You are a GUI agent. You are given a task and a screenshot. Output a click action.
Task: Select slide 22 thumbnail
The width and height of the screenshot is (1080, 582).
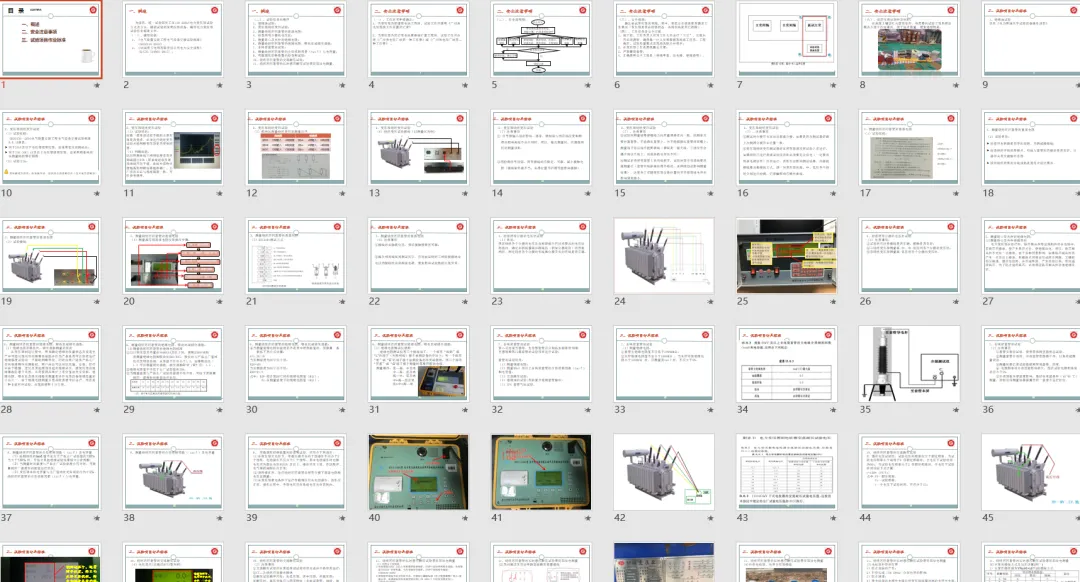[419, 256]
